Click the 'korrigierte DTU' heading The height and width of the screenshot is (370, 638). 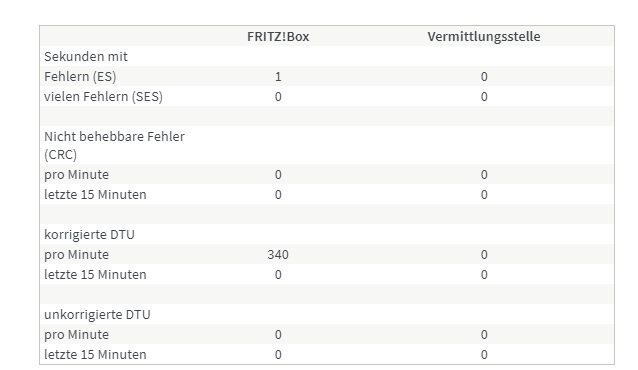[90, 234]
